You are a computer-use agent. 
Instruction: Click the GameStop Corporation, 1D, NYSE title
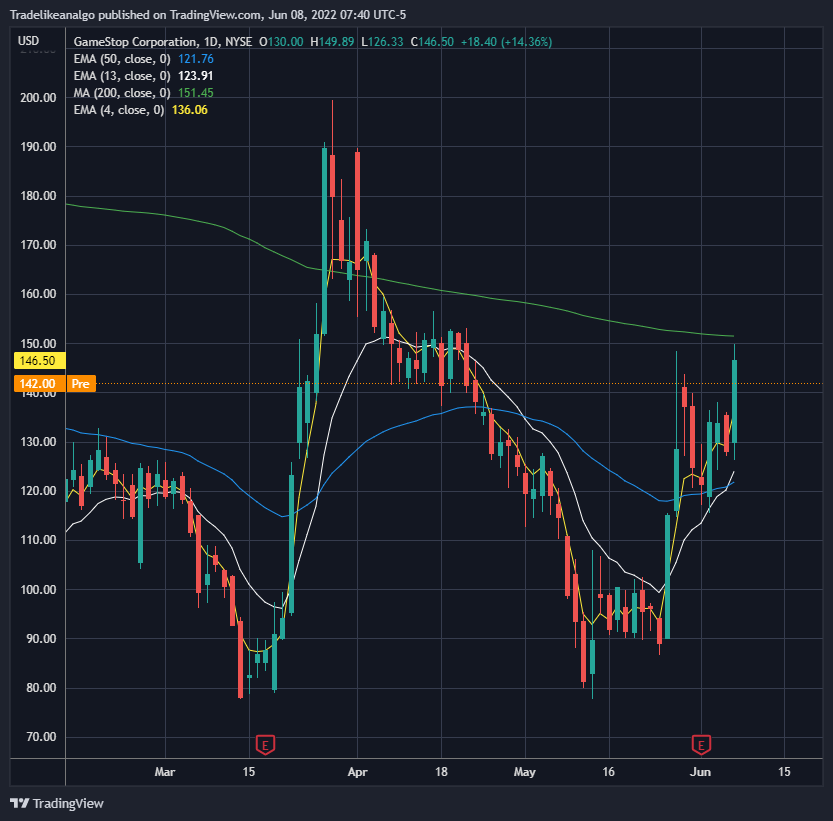[x=163, y=42]
